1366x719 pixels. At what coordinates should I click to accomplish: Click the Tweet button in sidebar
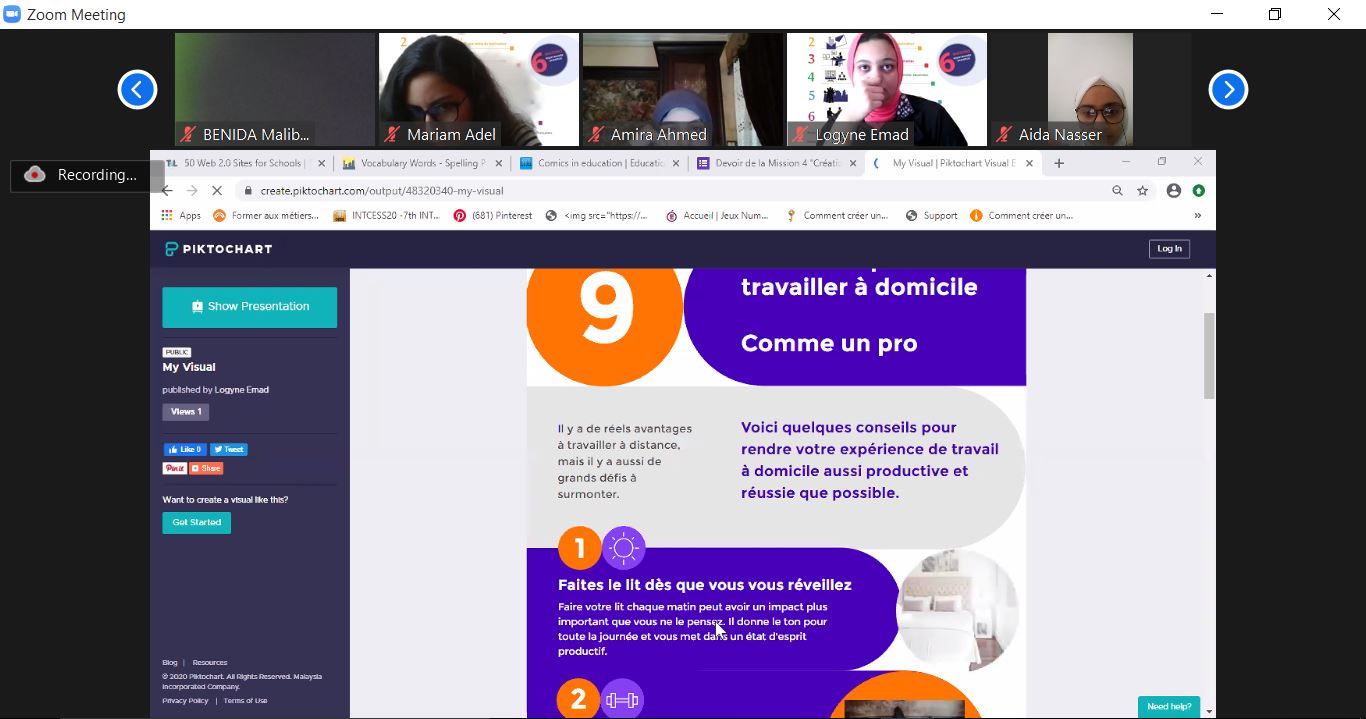(228, 450)
